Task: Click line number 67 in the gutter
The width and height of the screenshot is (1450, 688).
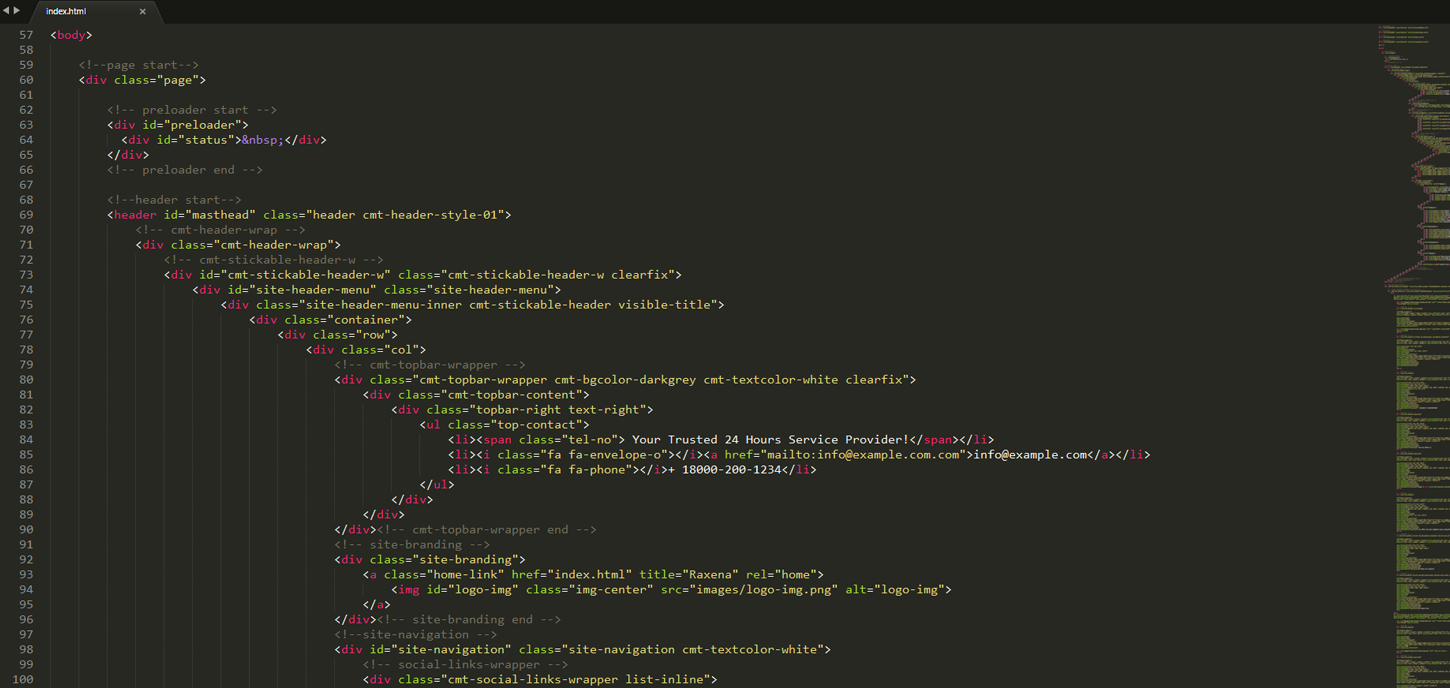Action: tap(26, 185)
